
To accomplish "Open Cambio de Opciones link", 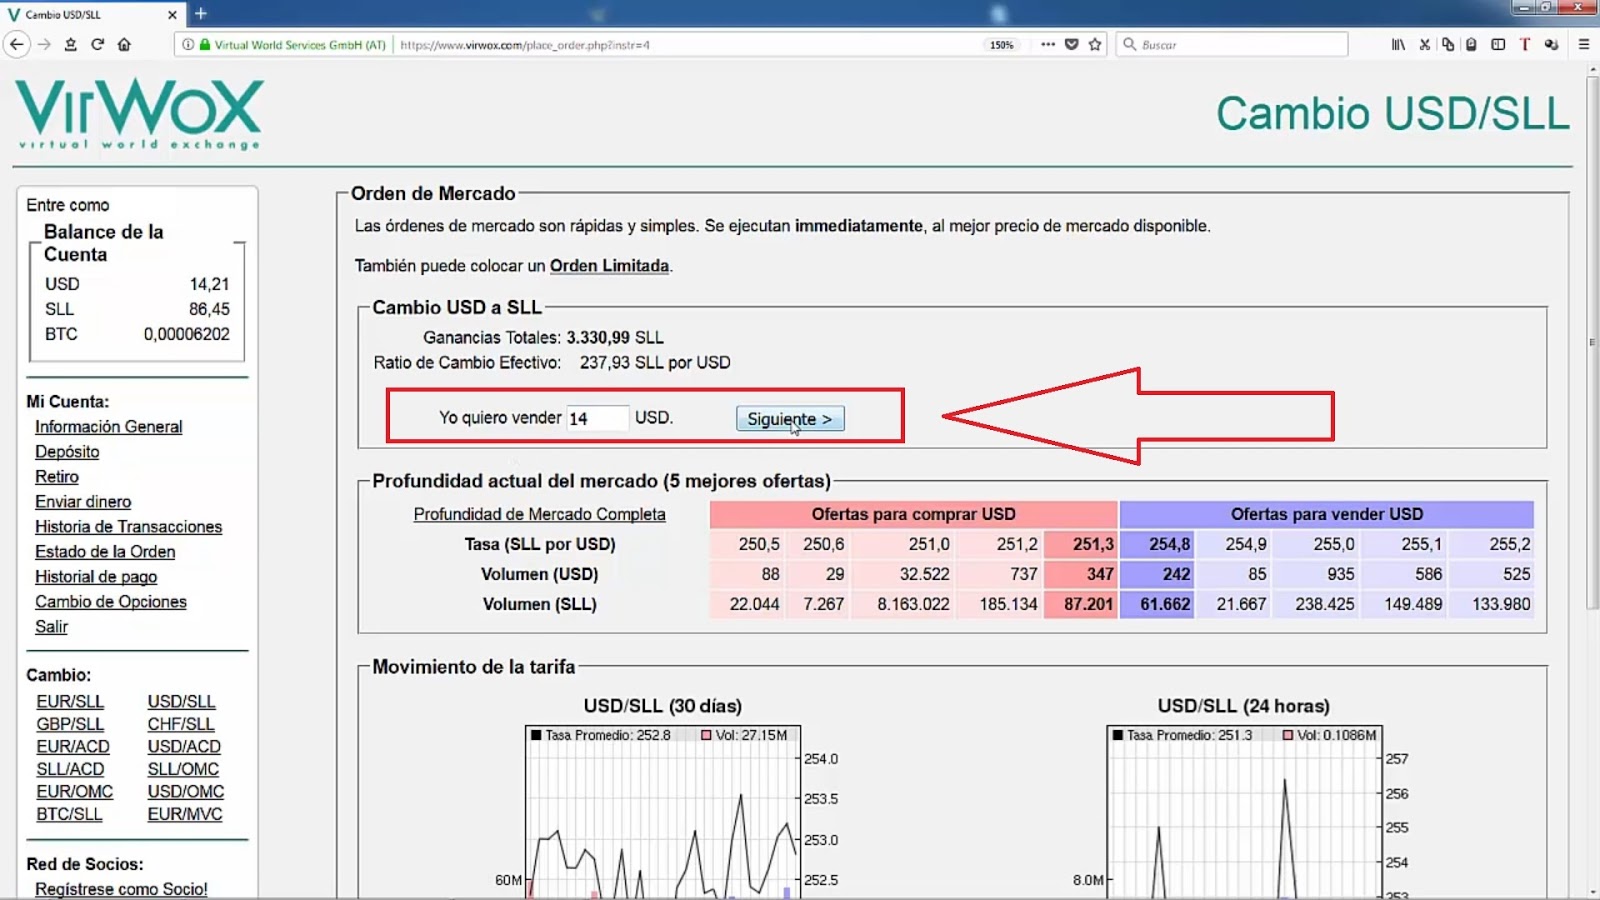I will [x=111, y=602].
